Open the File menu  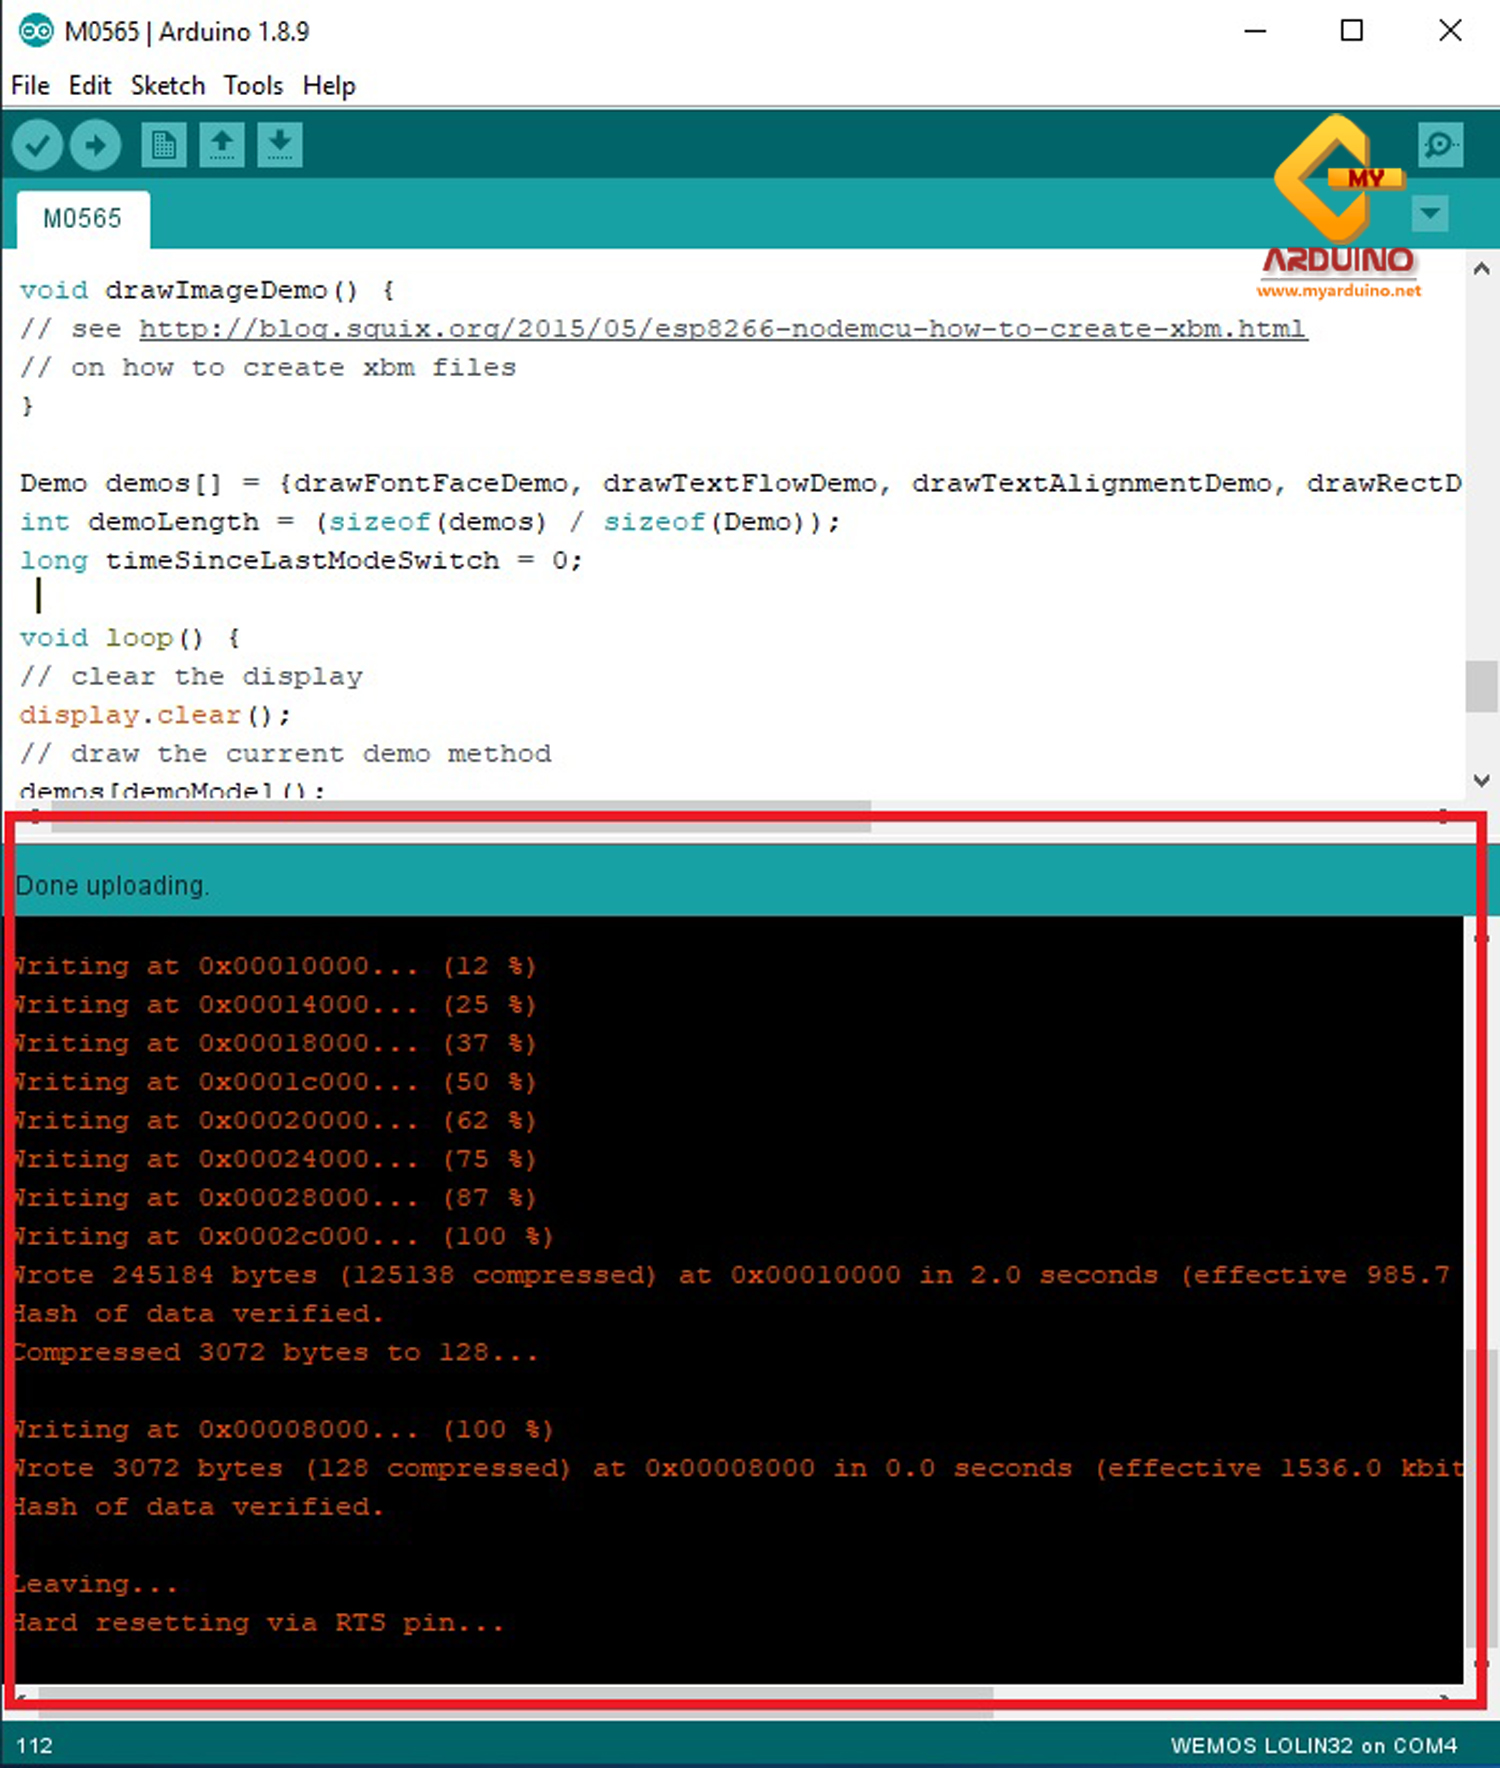click(30, 86)
